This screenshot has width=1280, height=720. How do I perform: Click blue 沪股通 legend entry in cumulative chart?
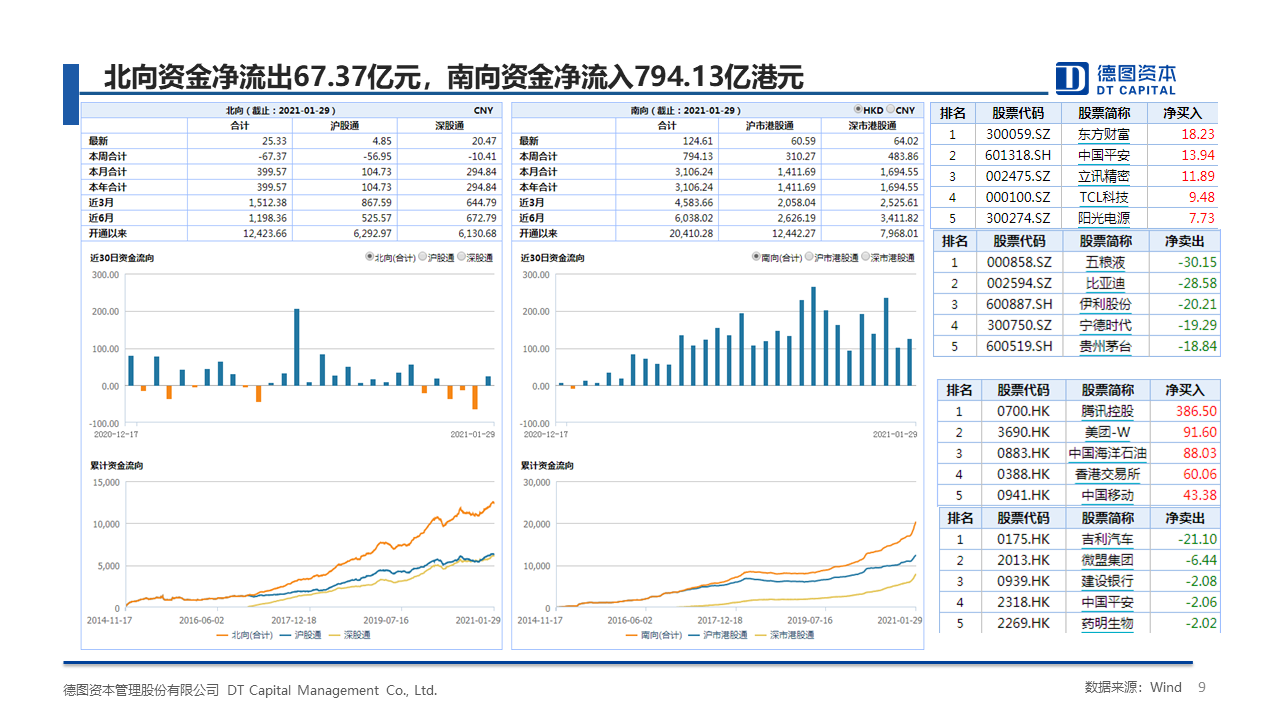click(x=301, y=635)
